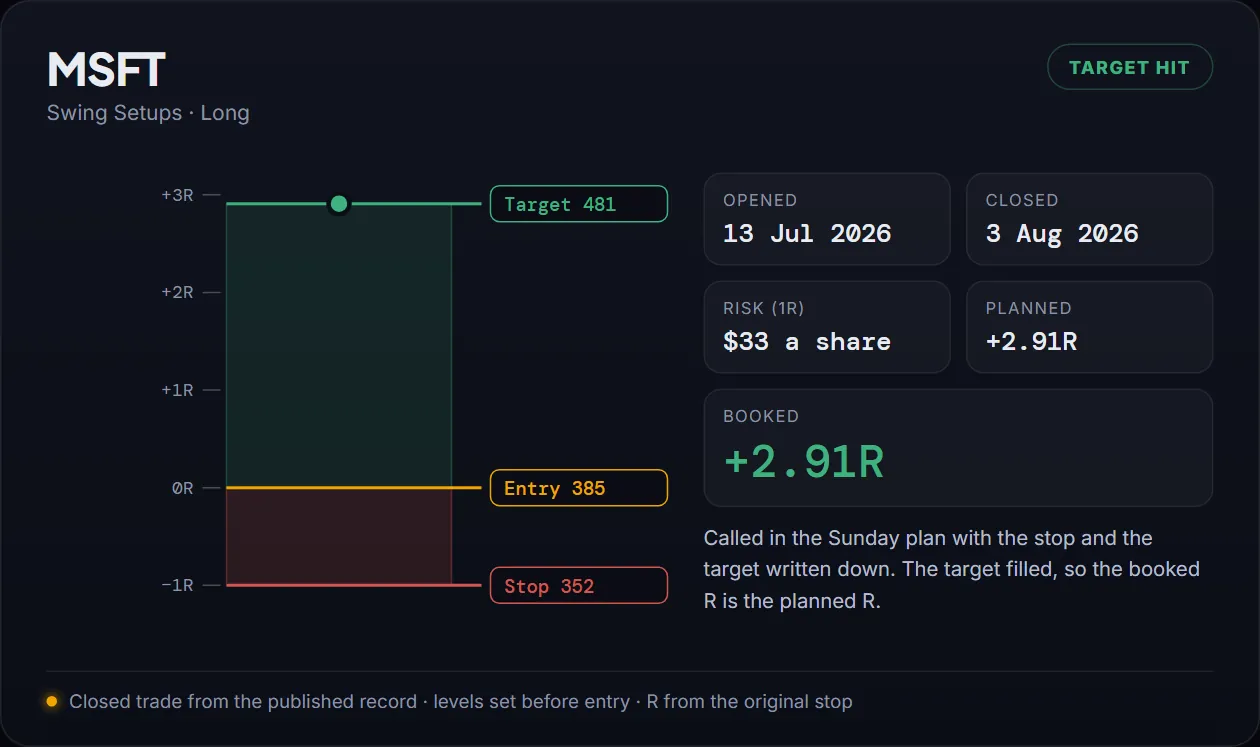Click the +1R axis label
Viewport: 1260px width, 747px height.
pos(177,390)
